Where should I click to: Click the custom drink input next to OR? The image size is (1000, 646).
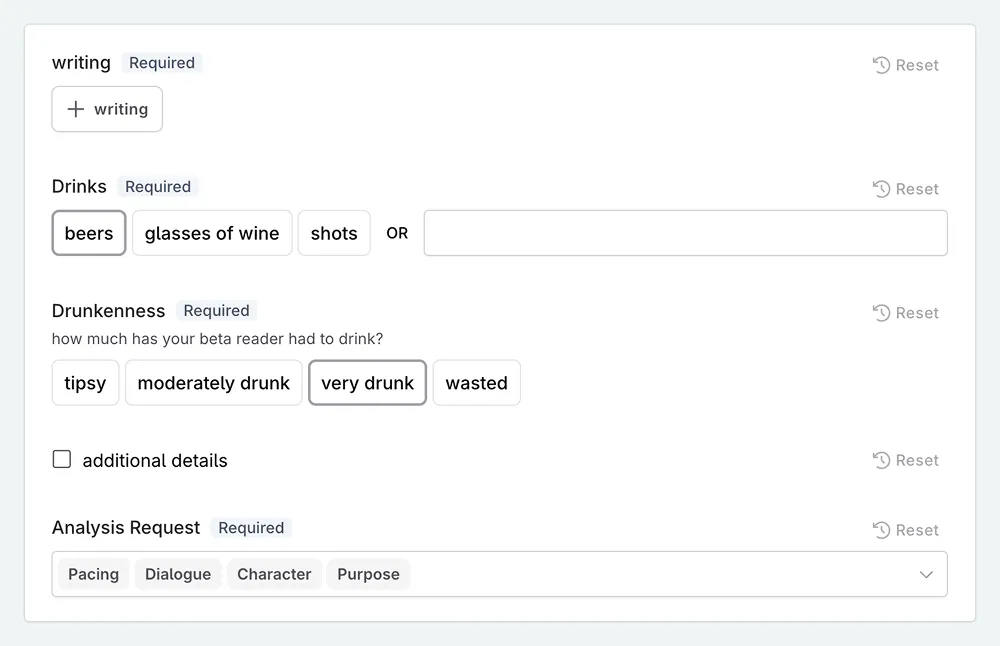[x=686, y=233]
